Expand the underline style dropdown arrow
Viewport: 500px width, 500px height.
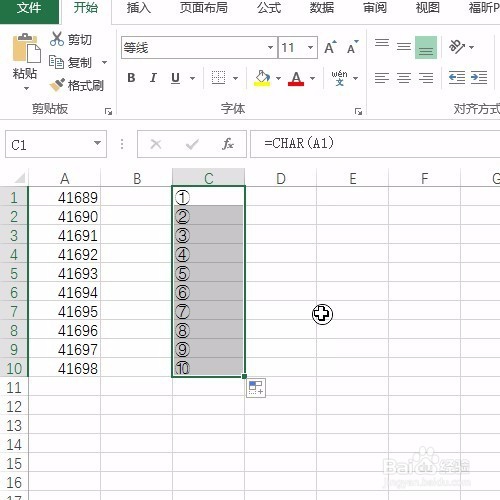pos(192,78)
